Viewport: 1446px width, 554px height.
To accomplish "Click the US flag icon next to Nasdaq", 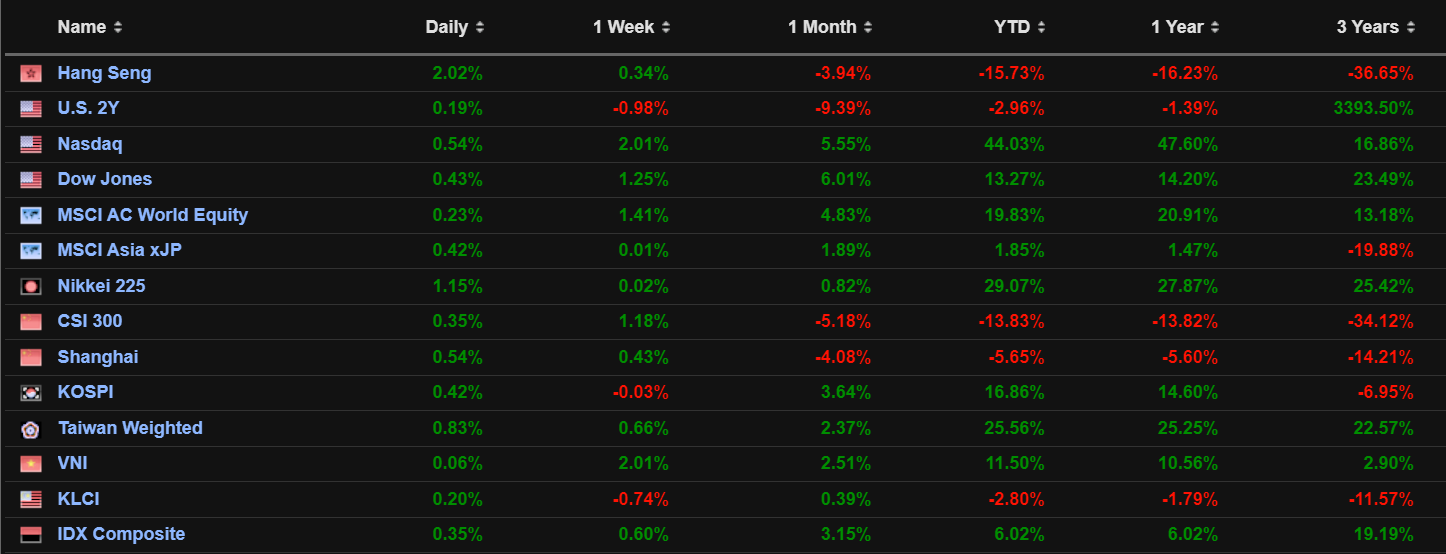I will [x=31, y=145].
